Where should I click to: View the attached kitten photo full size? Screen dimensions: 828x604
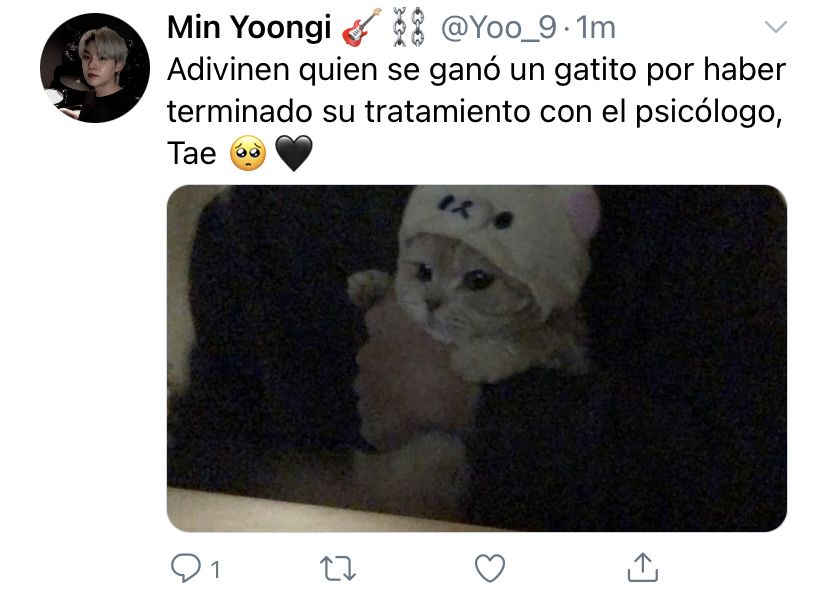click(477, 358)
